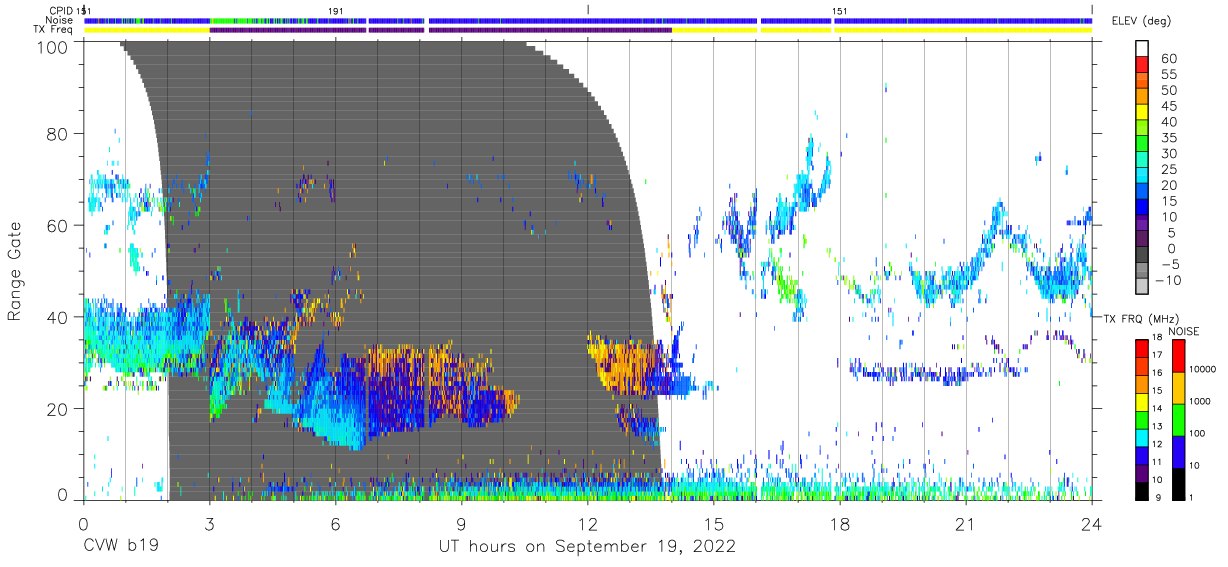Click the Range Gate tick label '60'

57,226
